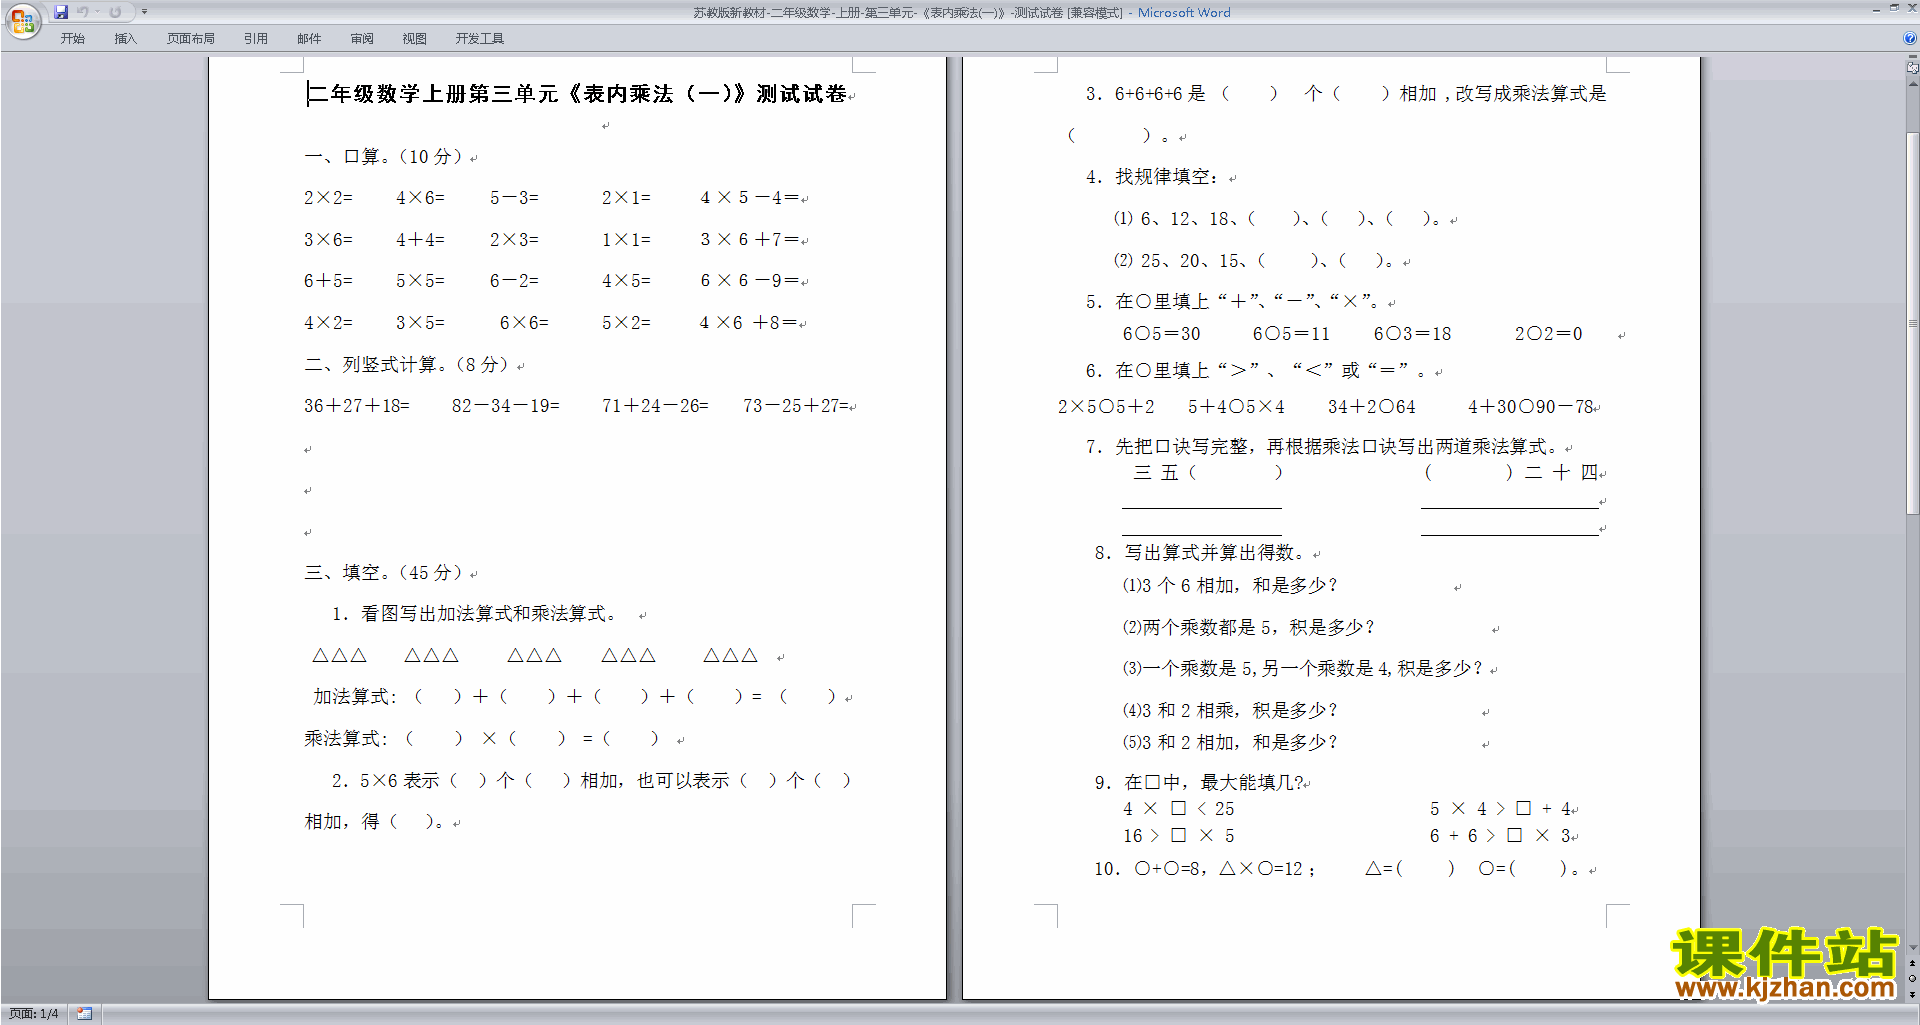
Task: Select the 引用 ribbon tab
Action: (255, 39)
